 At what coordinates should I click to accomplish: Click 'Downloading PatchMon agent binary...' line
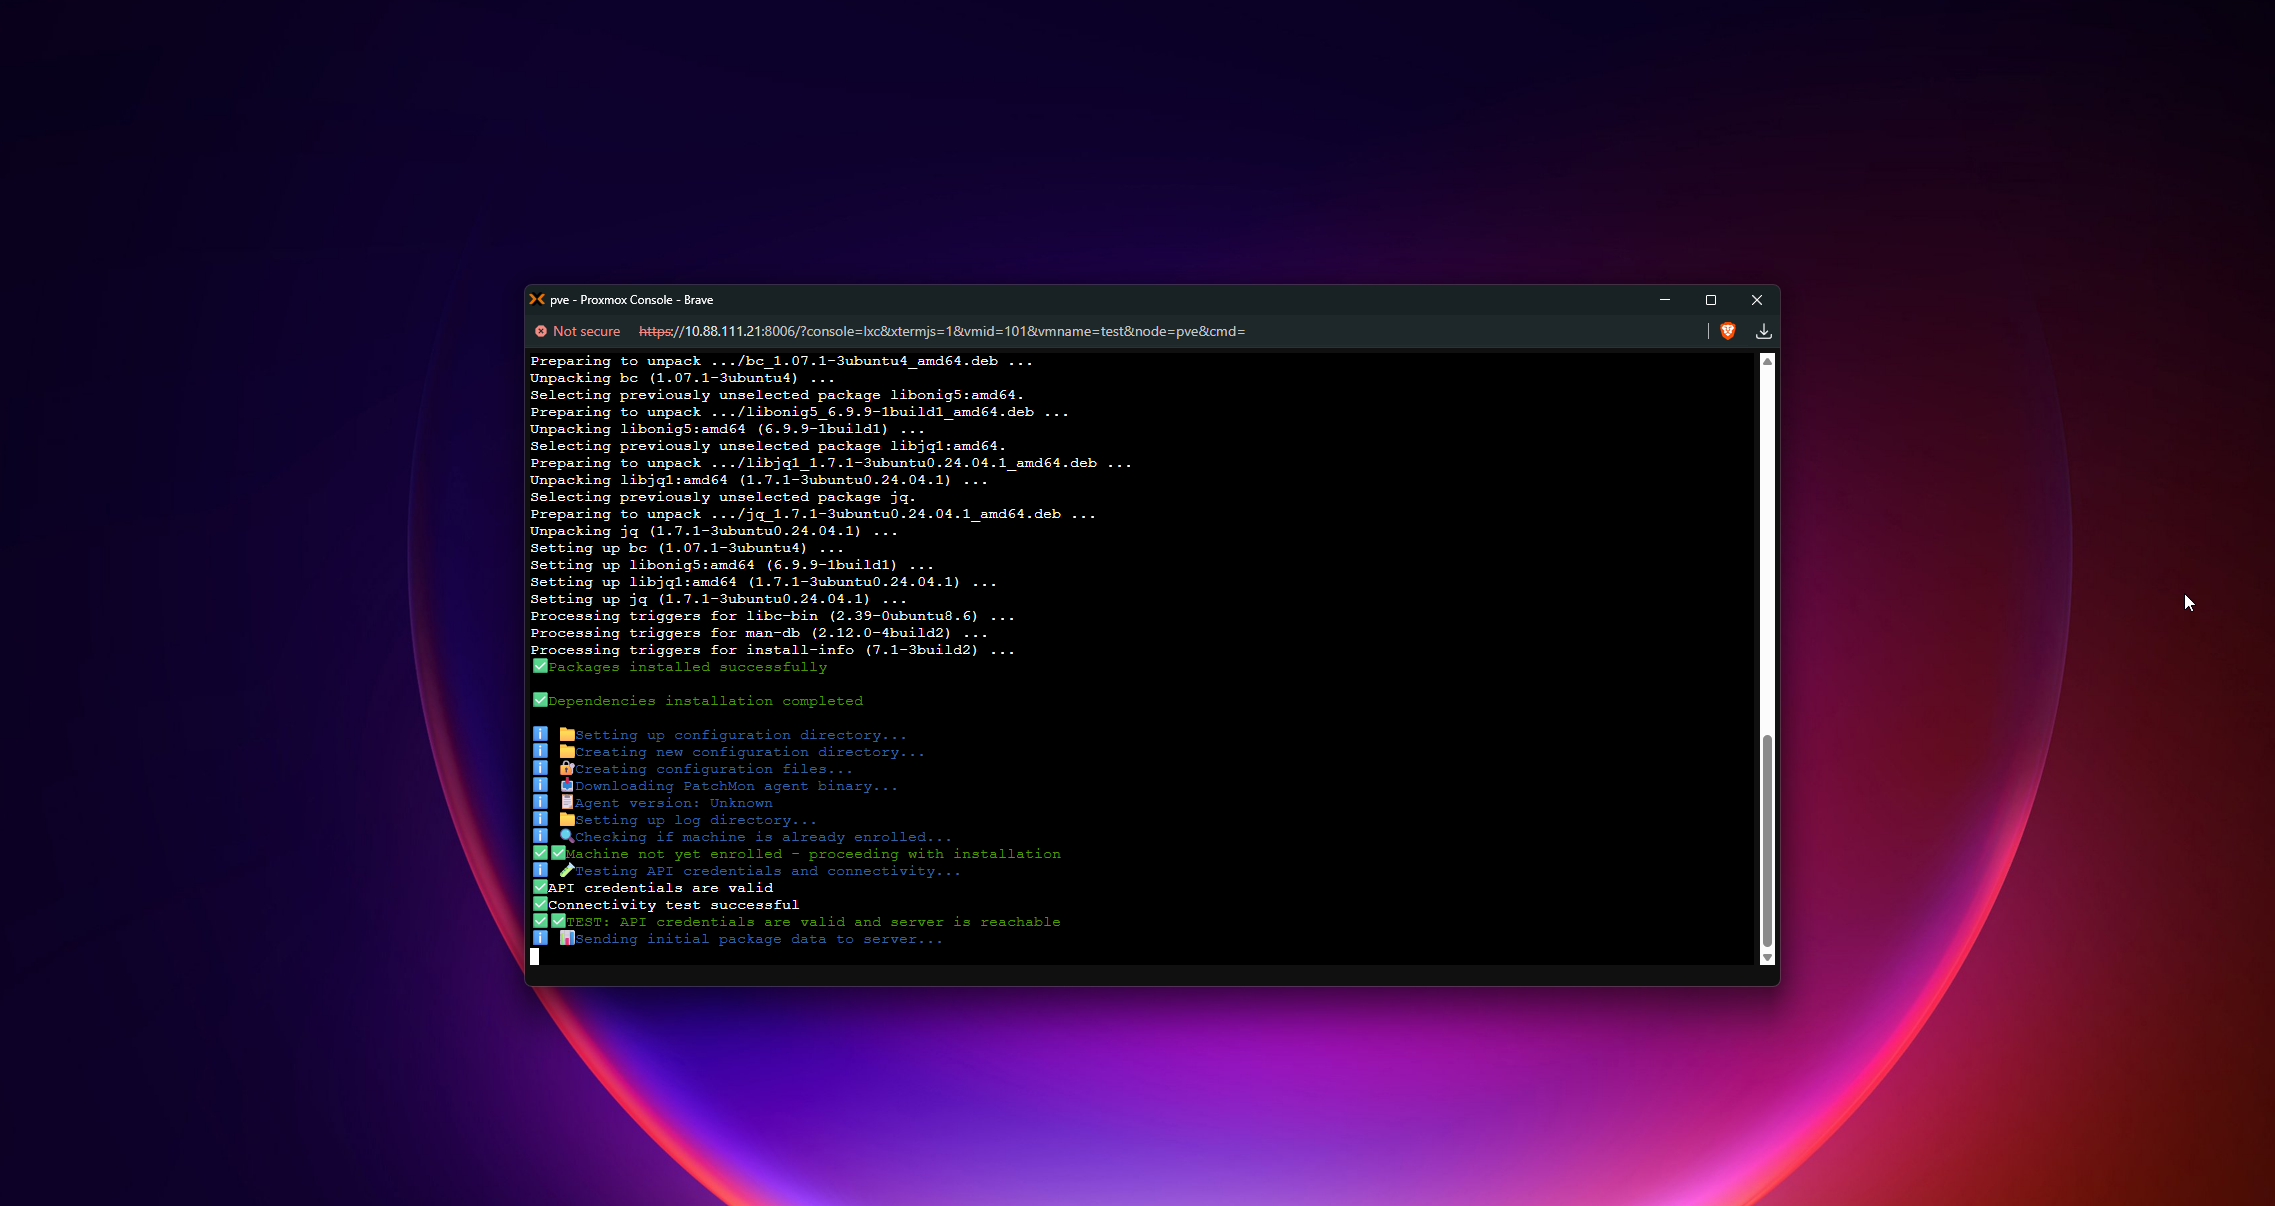point(715,786)
